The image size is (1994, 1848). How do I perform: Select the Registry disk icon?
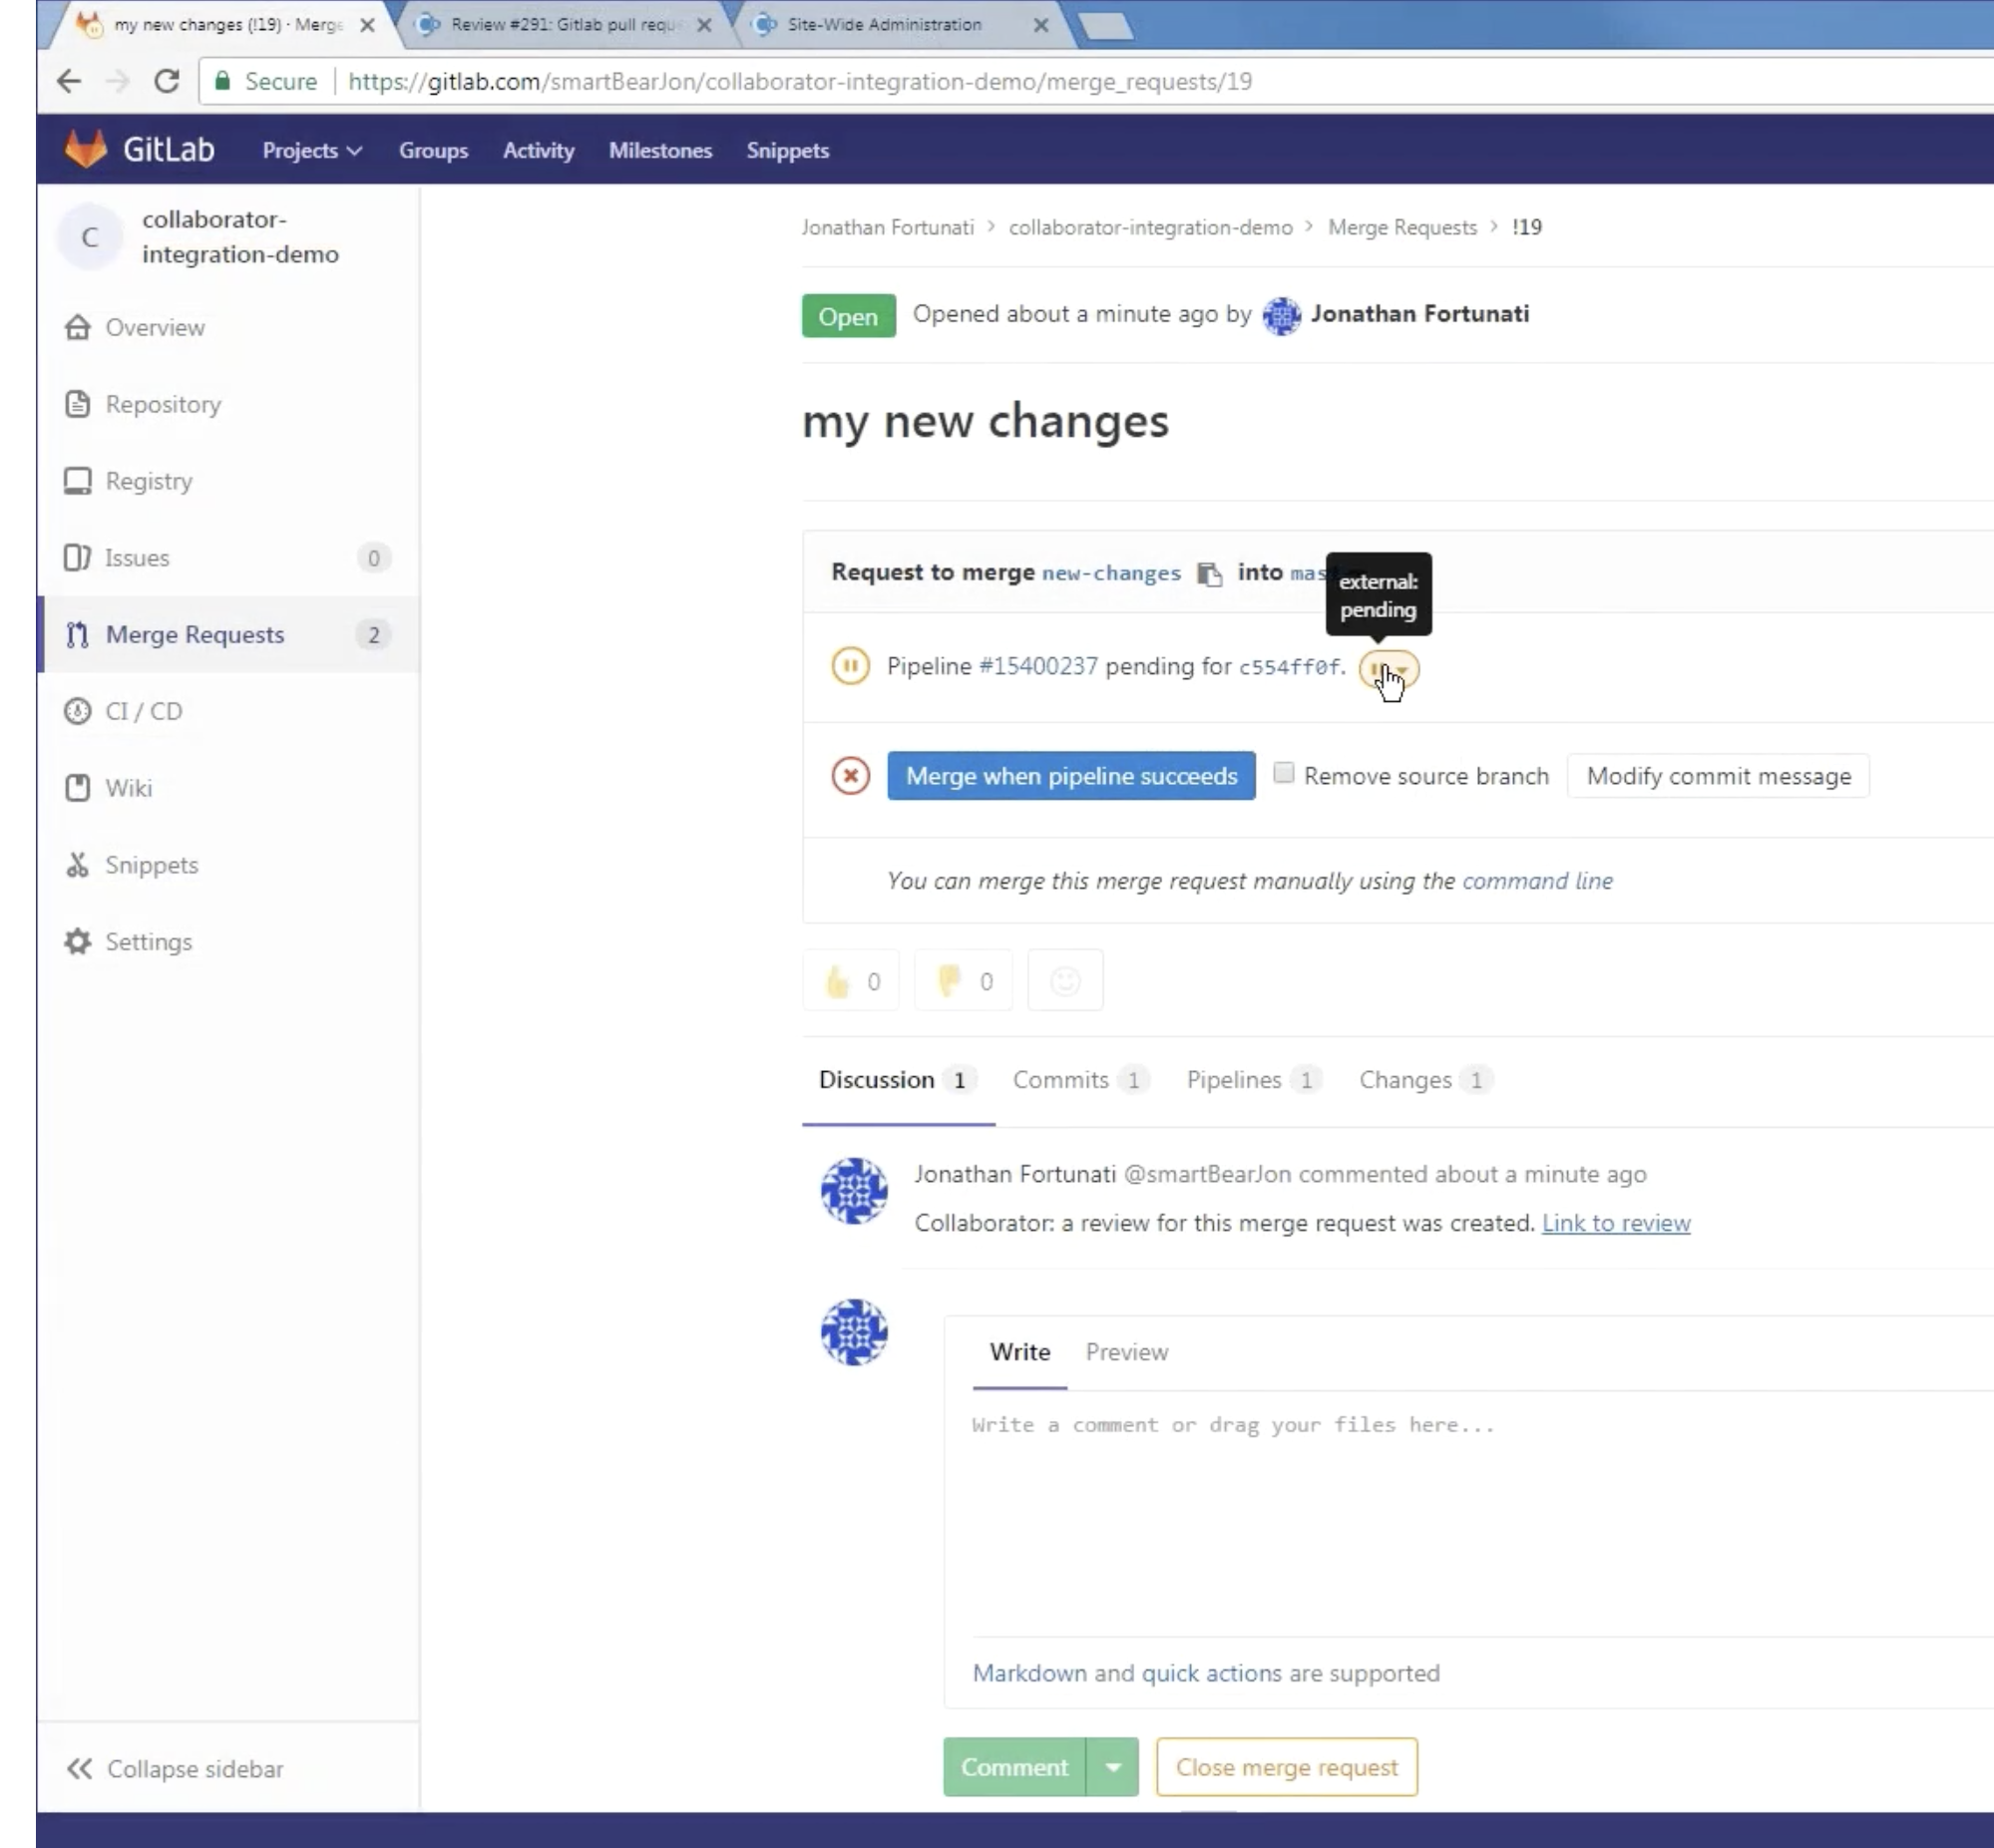click(x=78, y=481)
